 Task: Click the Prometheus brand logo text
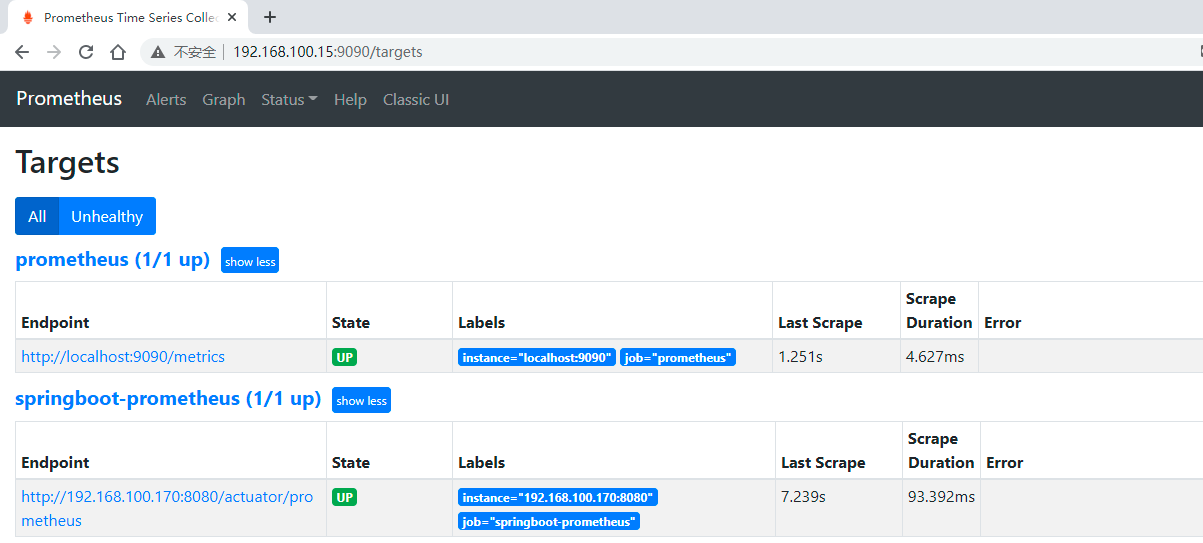tap(69, 99)
